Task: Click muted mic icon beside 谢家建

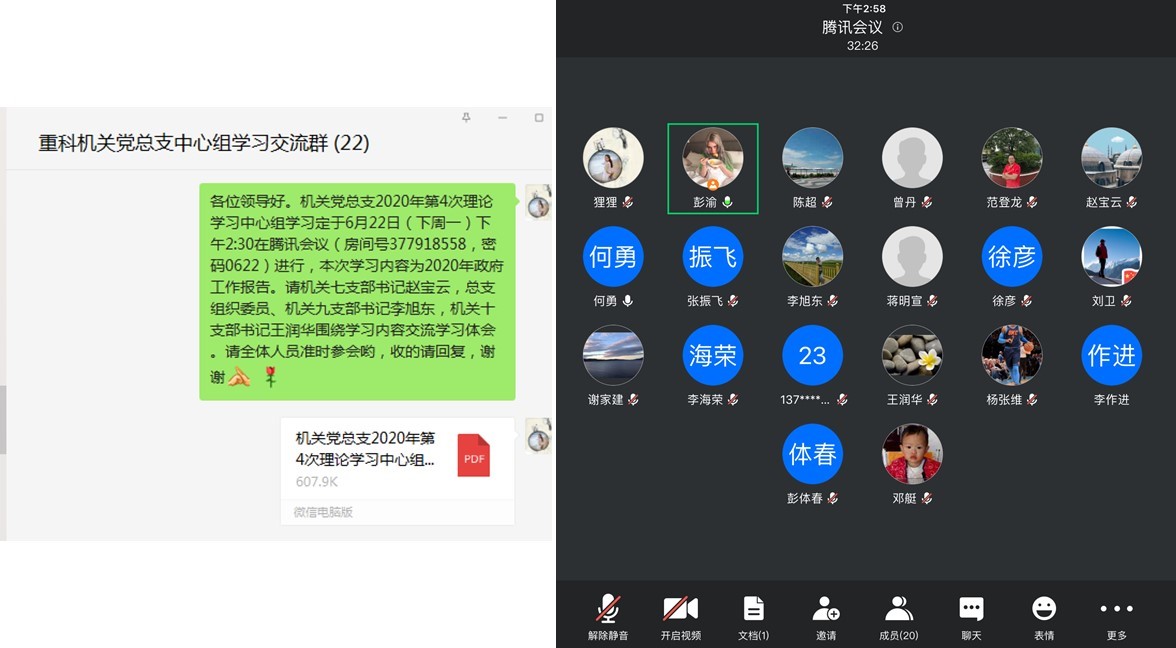Action: 633,400
